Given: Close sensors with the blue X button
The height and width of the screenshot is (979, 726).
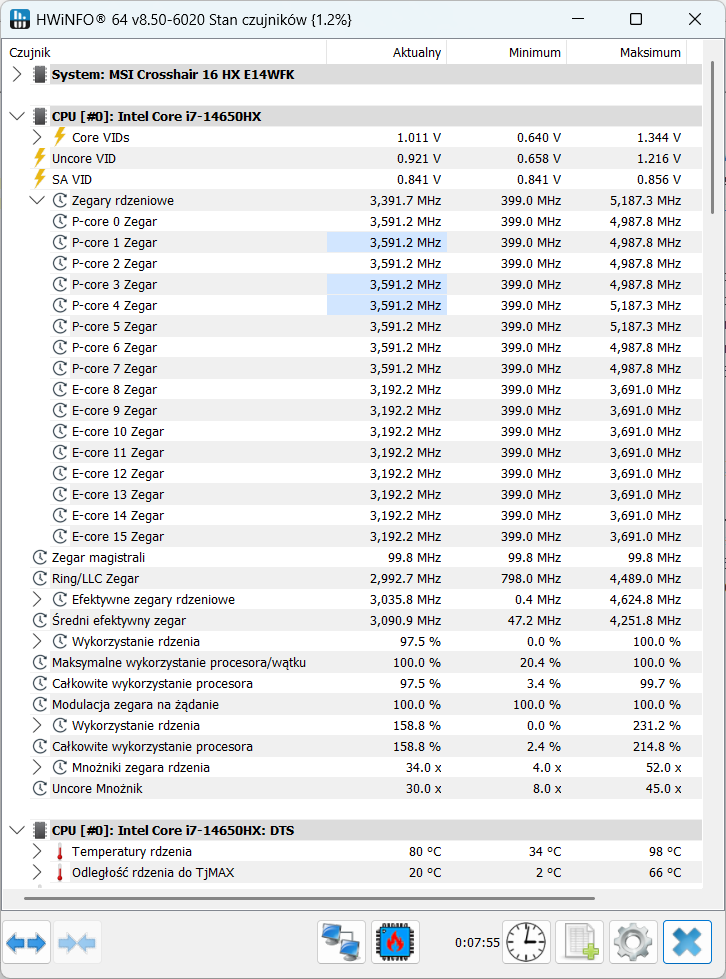Looking at the screenshot, I should tap(687, 942).
